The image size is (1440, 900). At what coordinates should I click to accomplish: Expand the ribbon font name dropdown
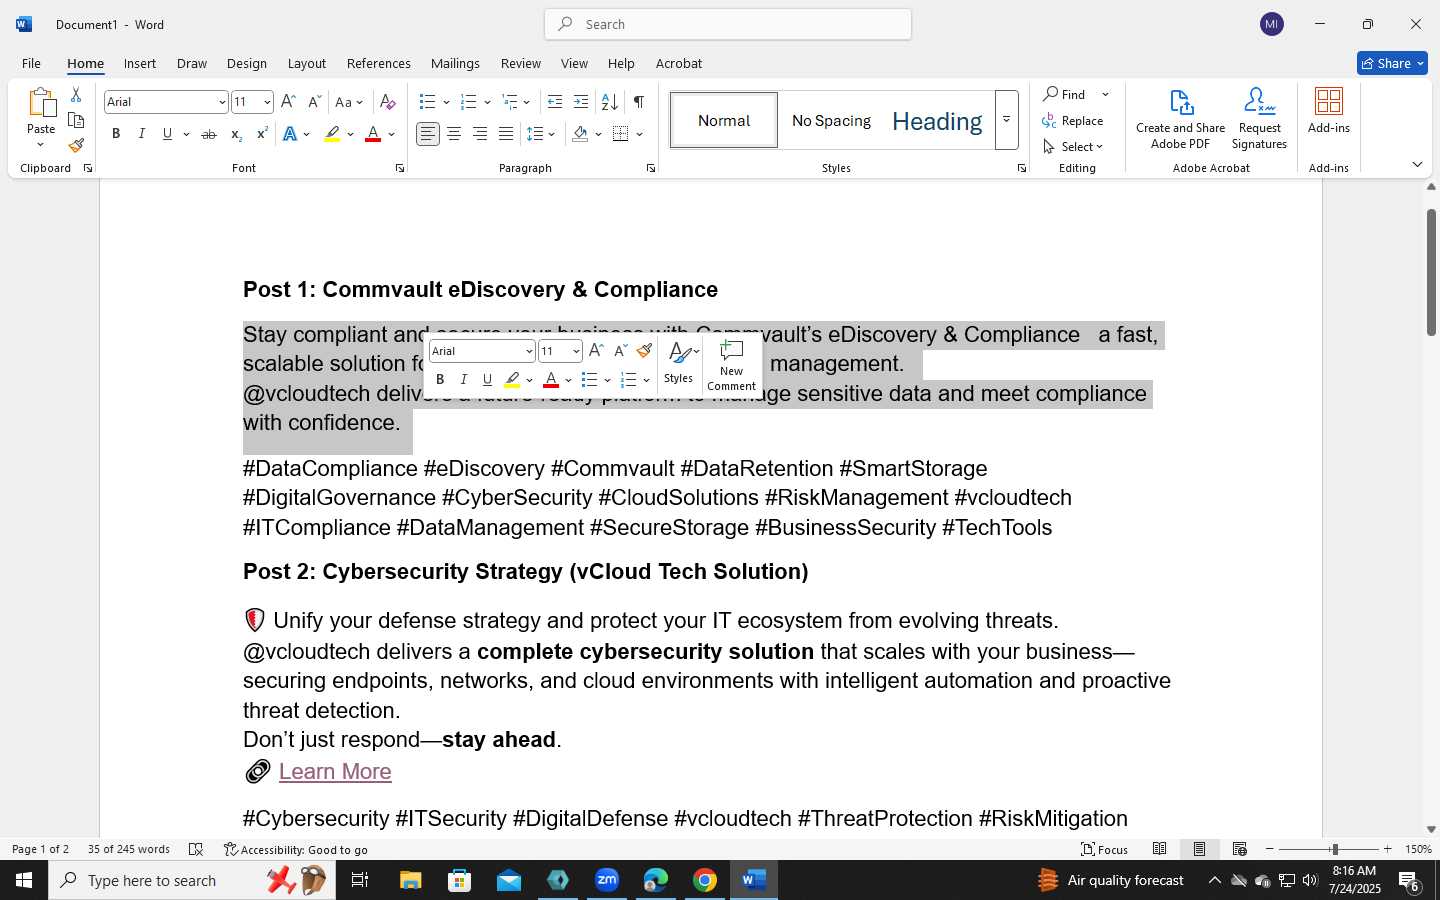pyautogui.click(x=221, y=102)
